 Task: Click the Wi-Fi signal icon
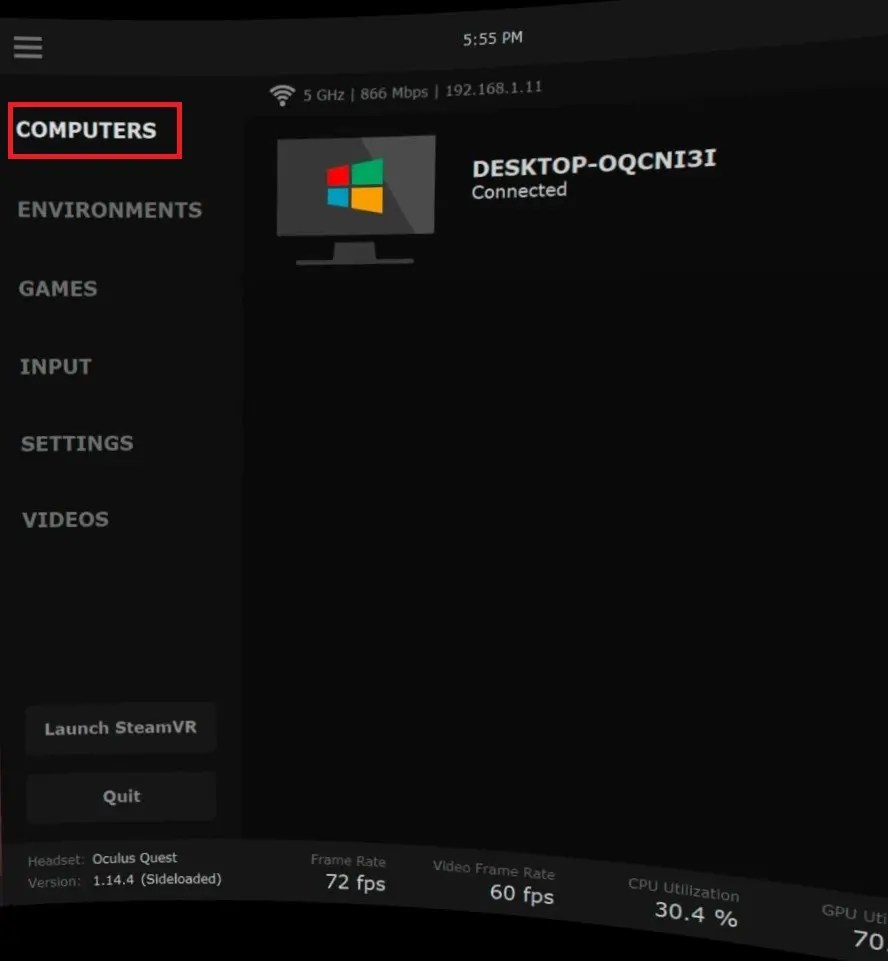(x=282, y=95)
